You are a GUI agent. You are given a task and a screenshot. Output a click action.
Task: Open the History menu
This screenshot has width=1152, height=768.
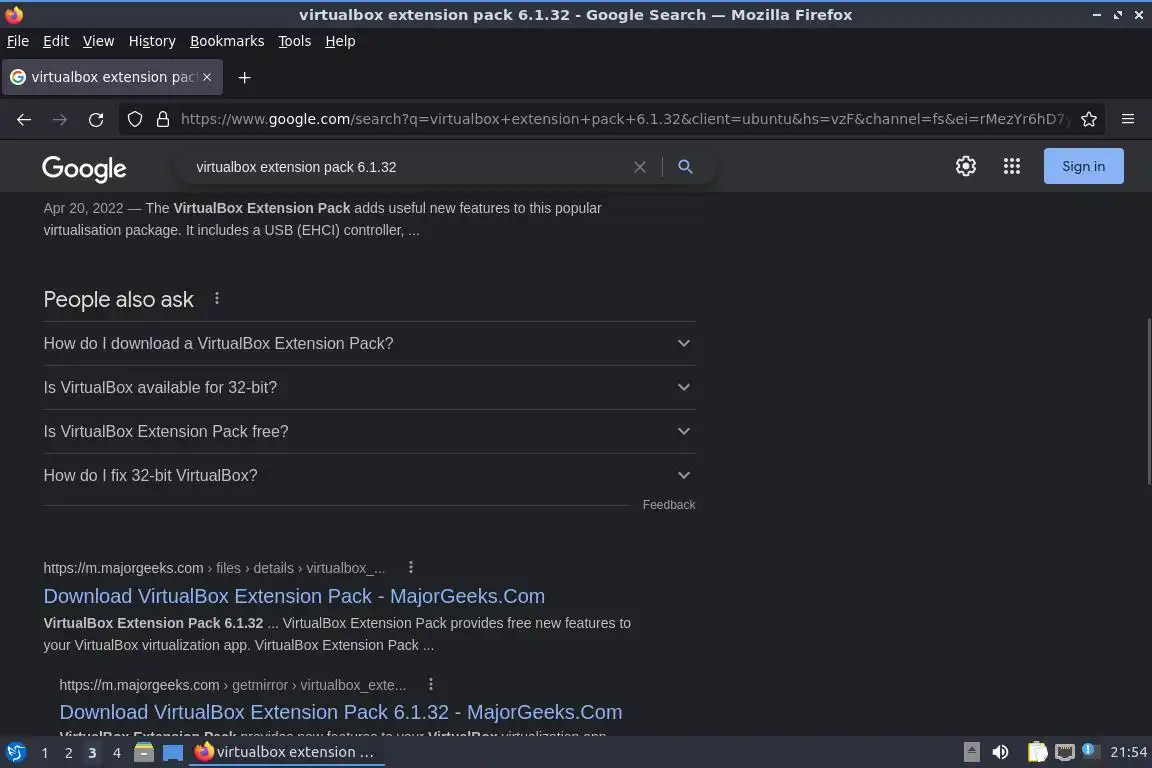click(x=152, y=41)
